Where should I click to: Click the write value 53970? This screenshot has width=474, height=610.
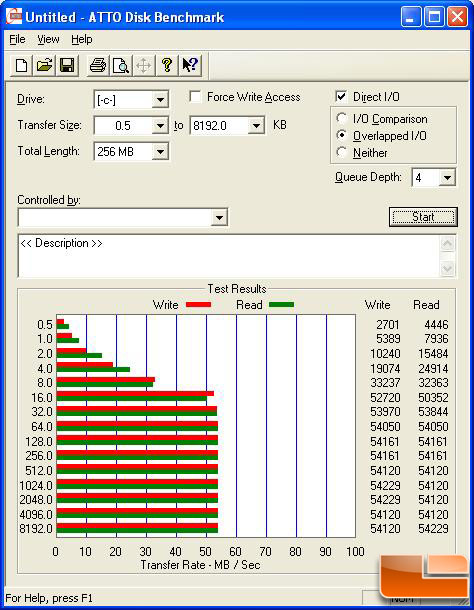pyautogui.click(x=385, y=412)
